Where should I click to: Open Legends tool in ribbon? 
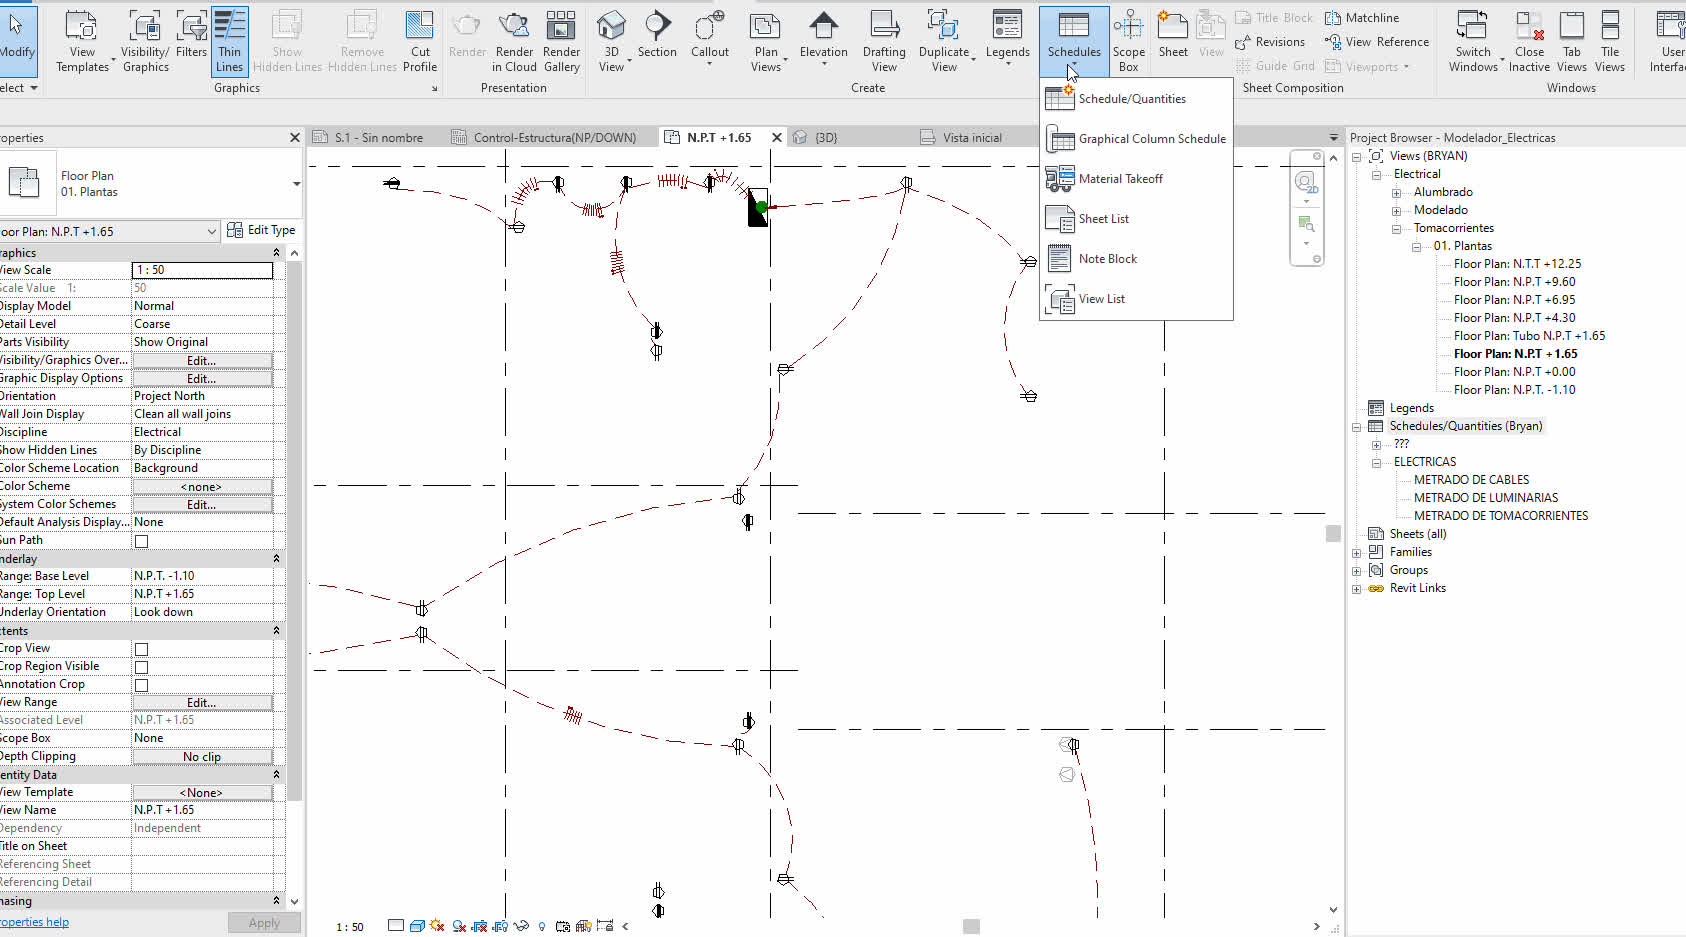[x=1007, y=36]
